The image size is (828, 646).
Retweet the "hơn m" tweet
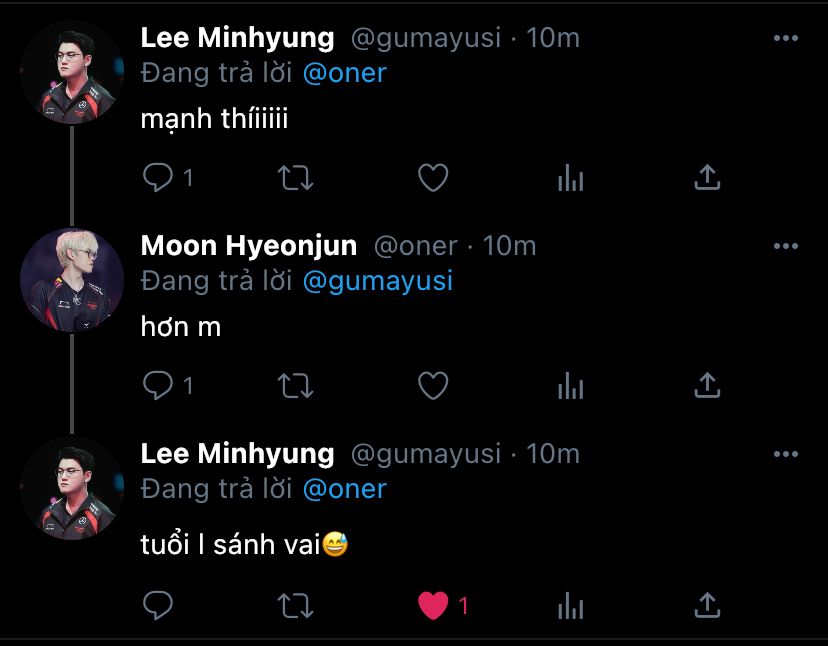point(295,385)
